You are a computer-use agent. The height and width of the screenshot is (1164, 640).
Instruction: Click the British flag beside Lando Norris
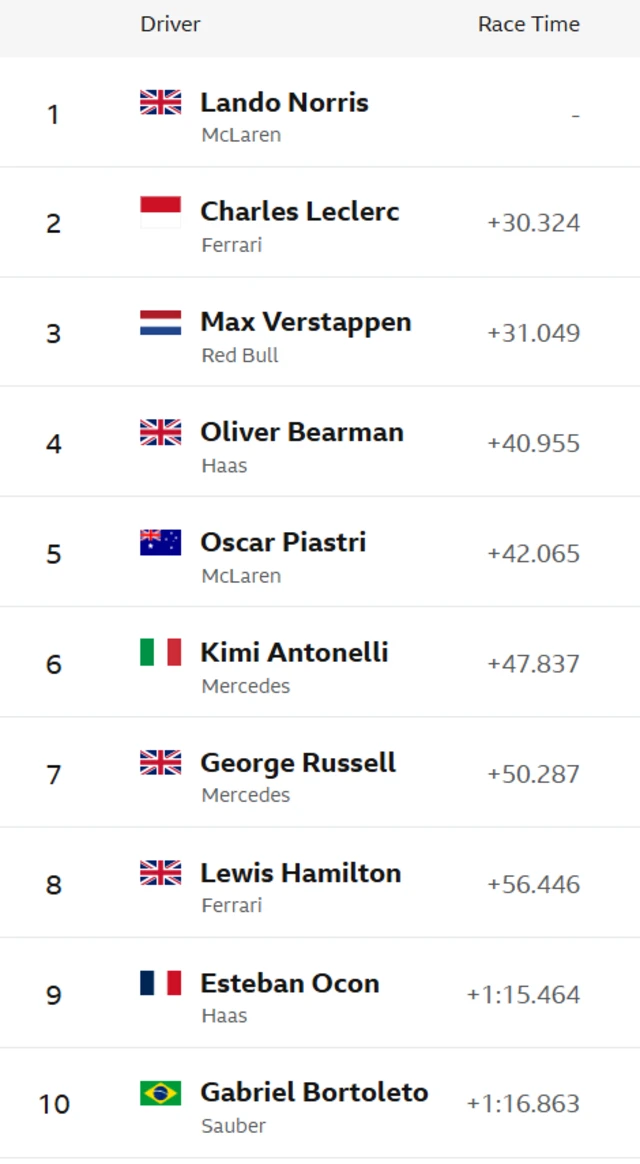(x=160, y=102)
